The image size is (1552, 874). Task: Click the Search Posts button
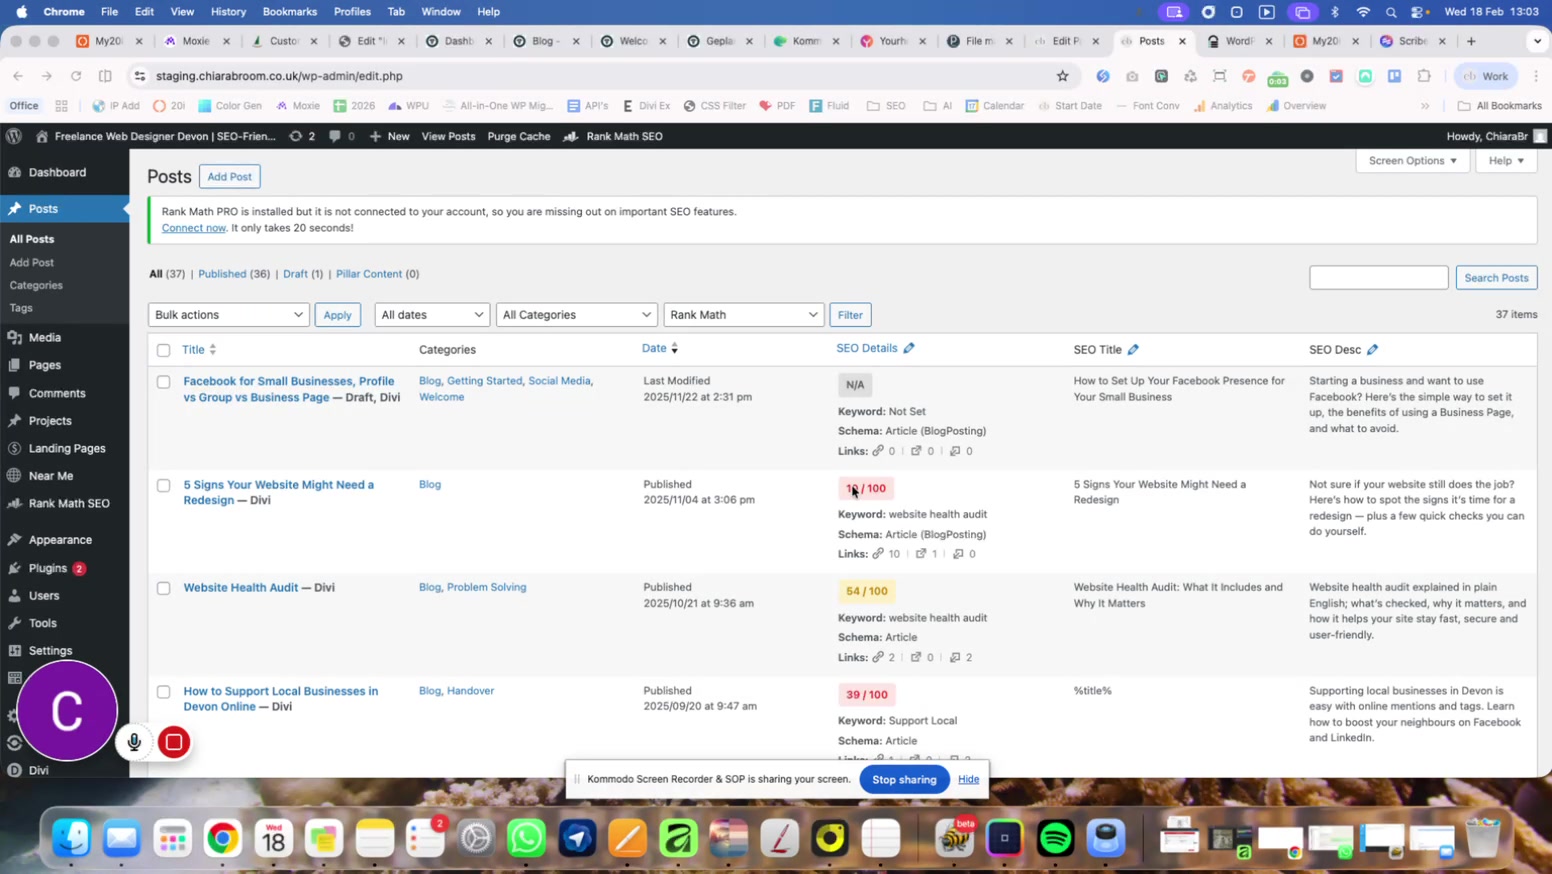pyautogui.click(x=1496, y=278)
